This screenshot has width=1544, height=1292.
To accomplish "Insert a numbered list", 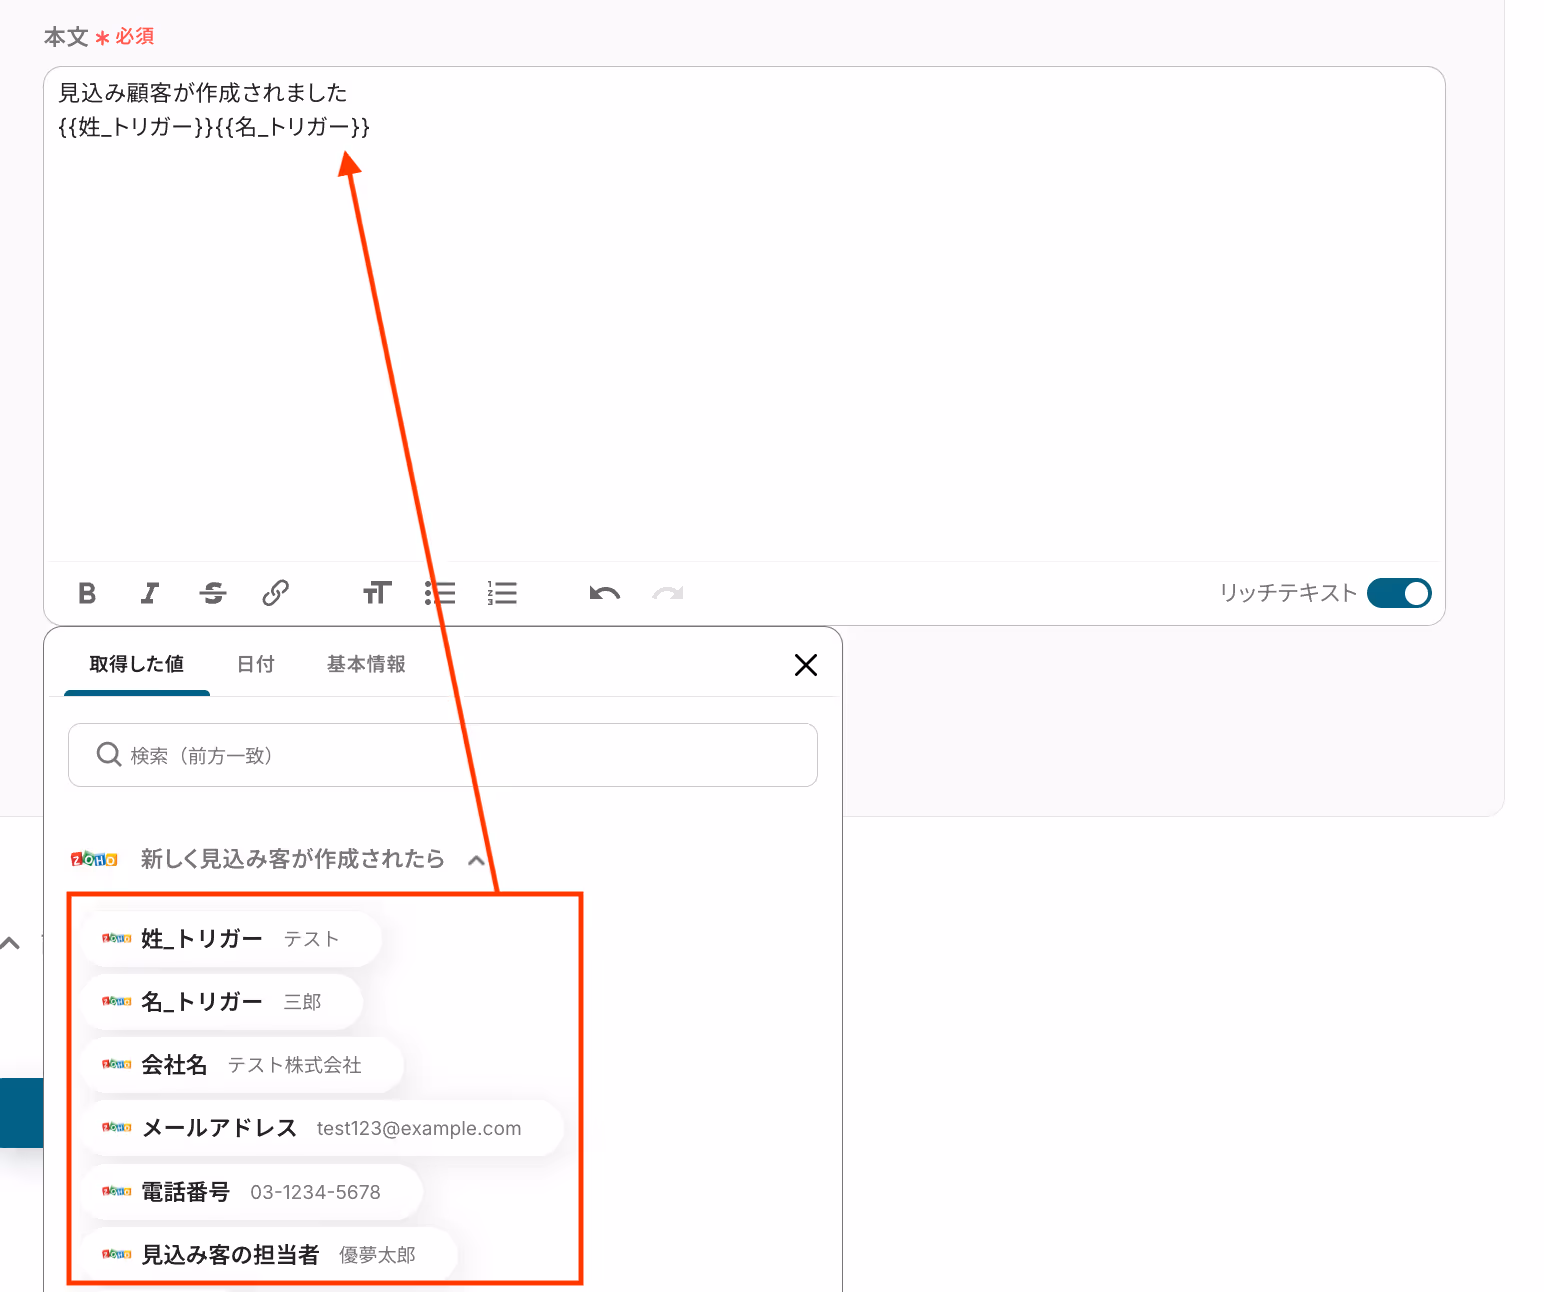I will coord(502,593).
